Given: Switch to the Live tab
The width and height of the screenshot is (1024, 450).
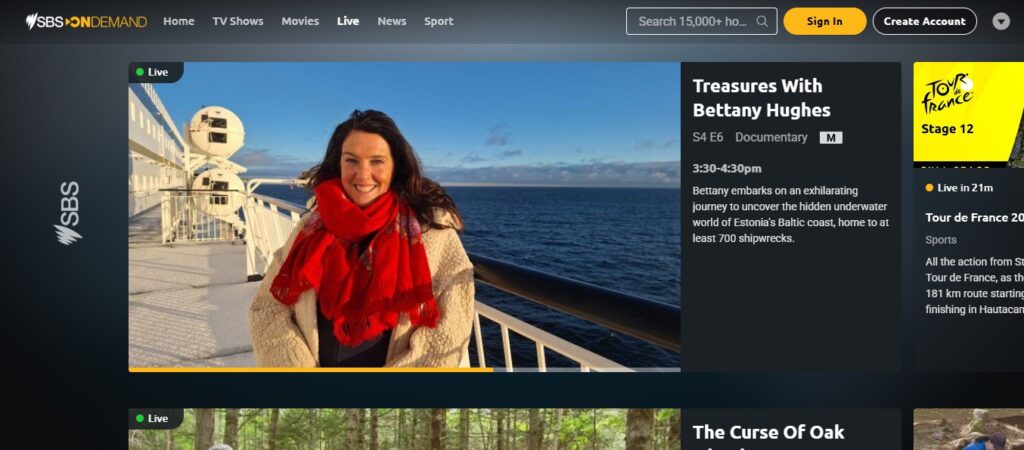Looking at the screenshot, I should click(x=348, y=21).
